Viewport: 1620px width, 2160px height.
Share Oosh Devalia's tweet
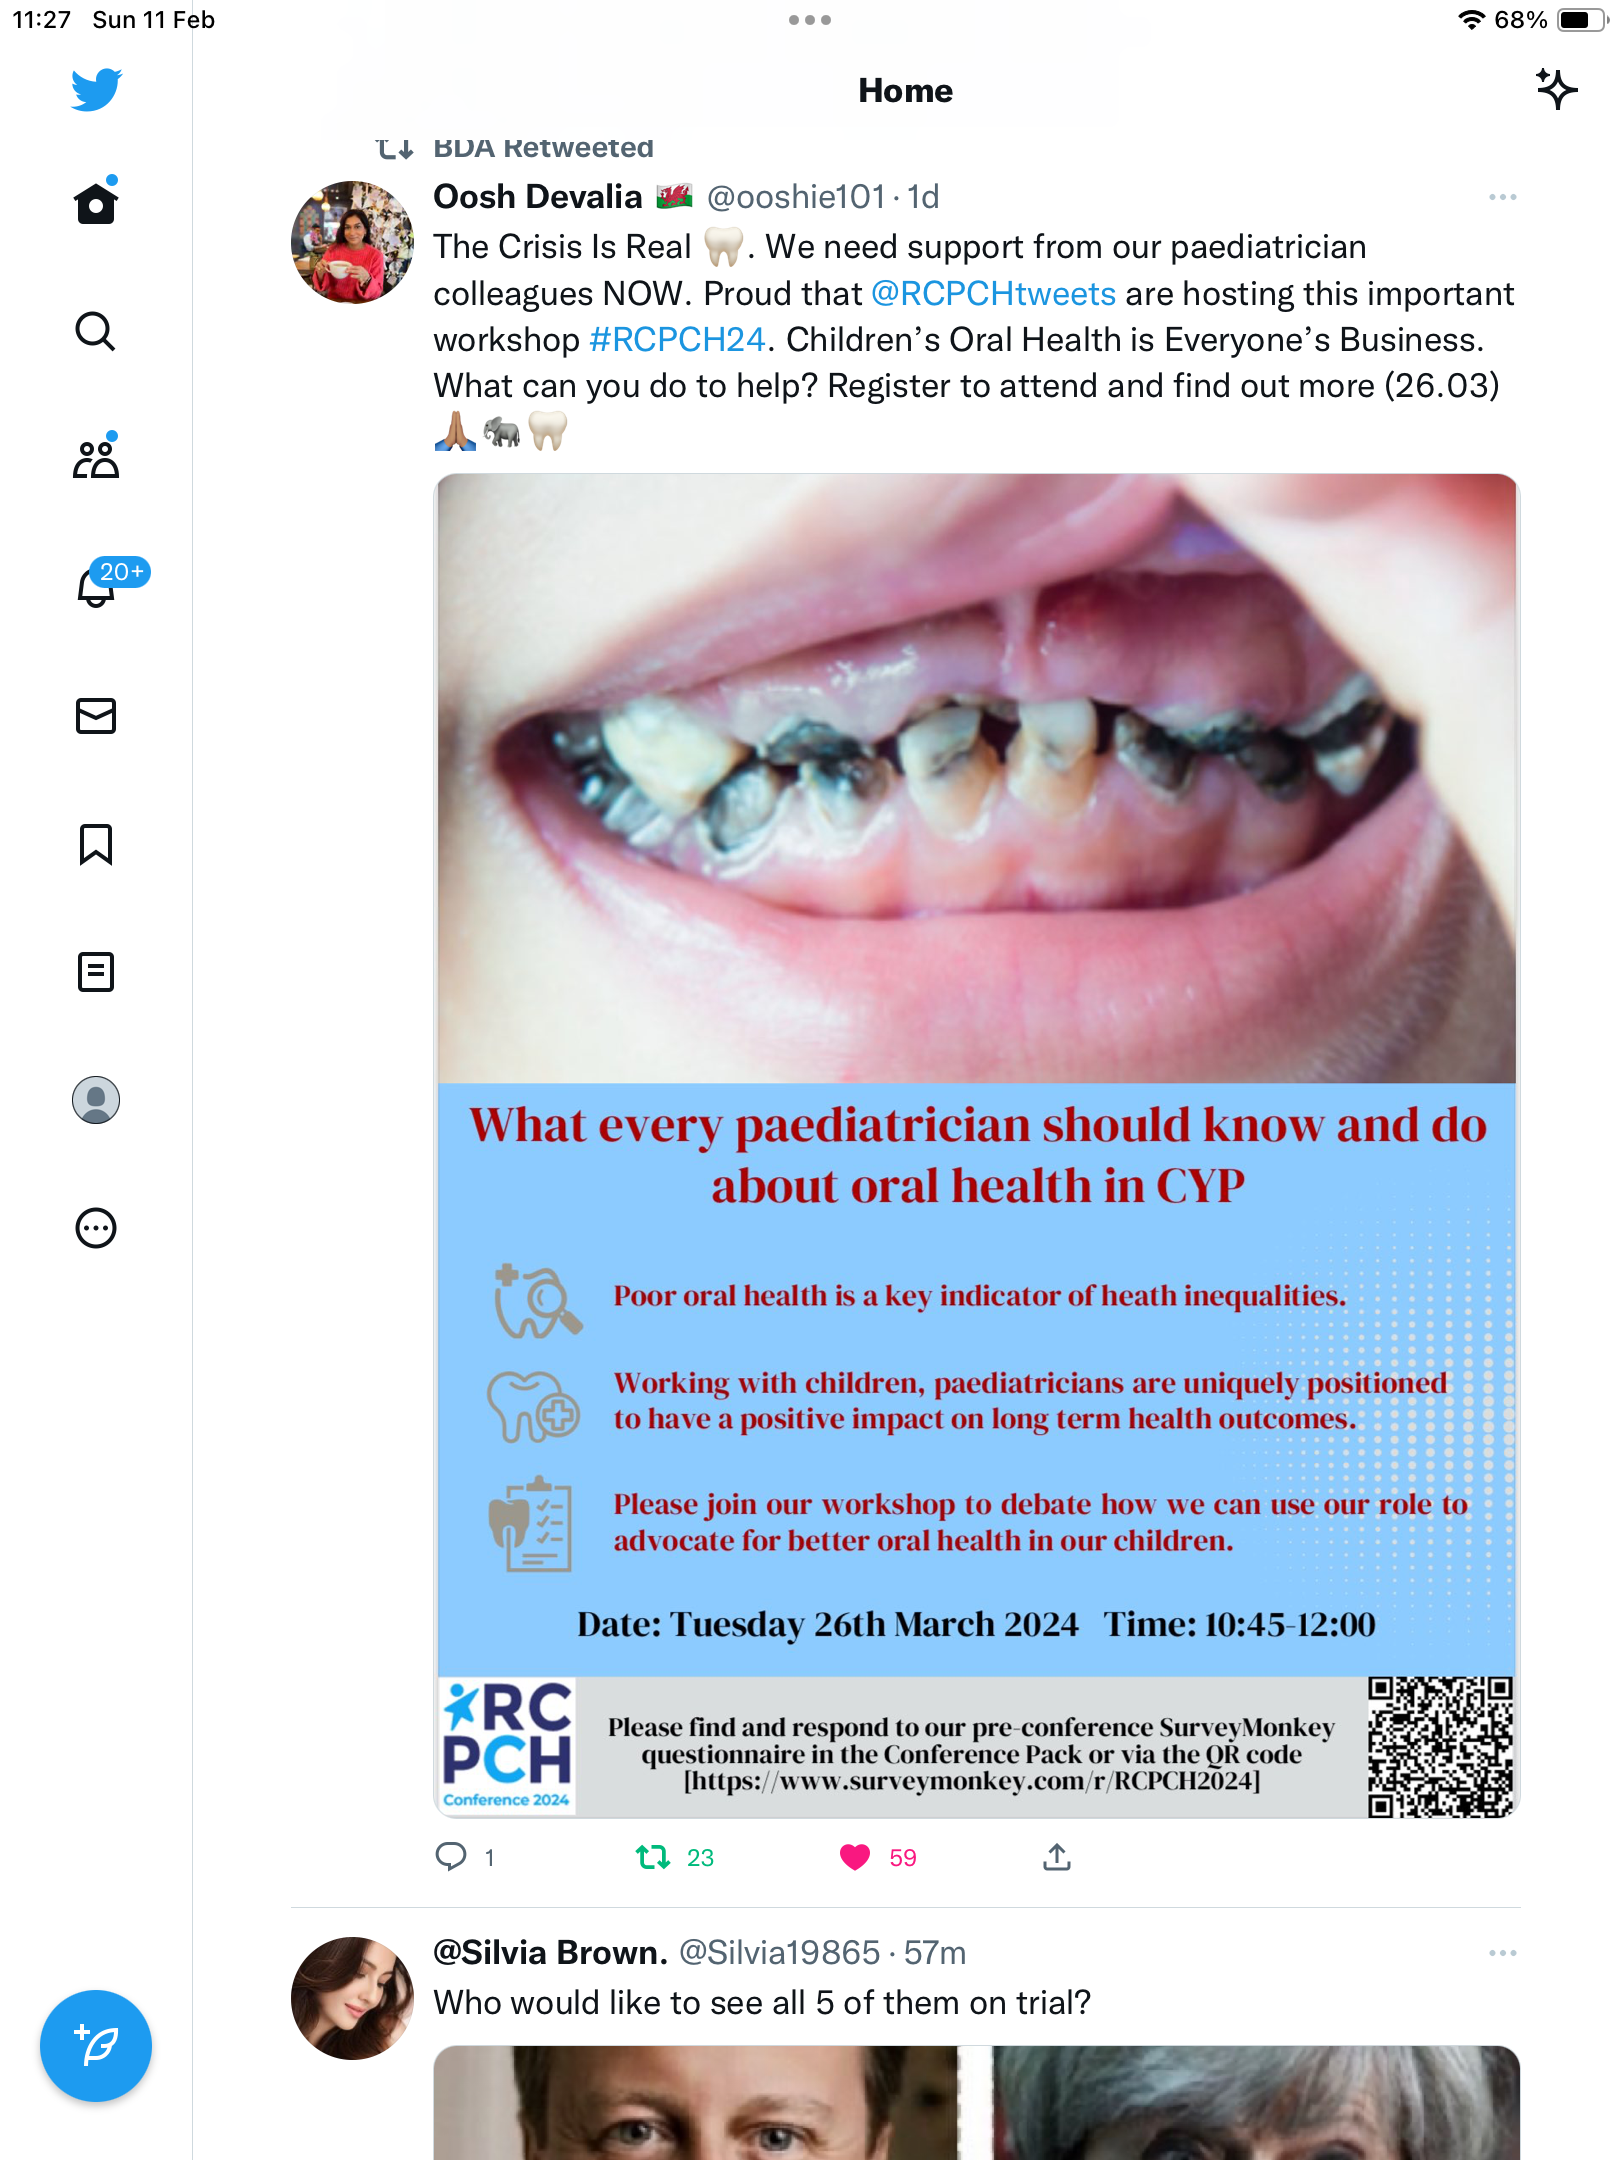point(1057,1857)
